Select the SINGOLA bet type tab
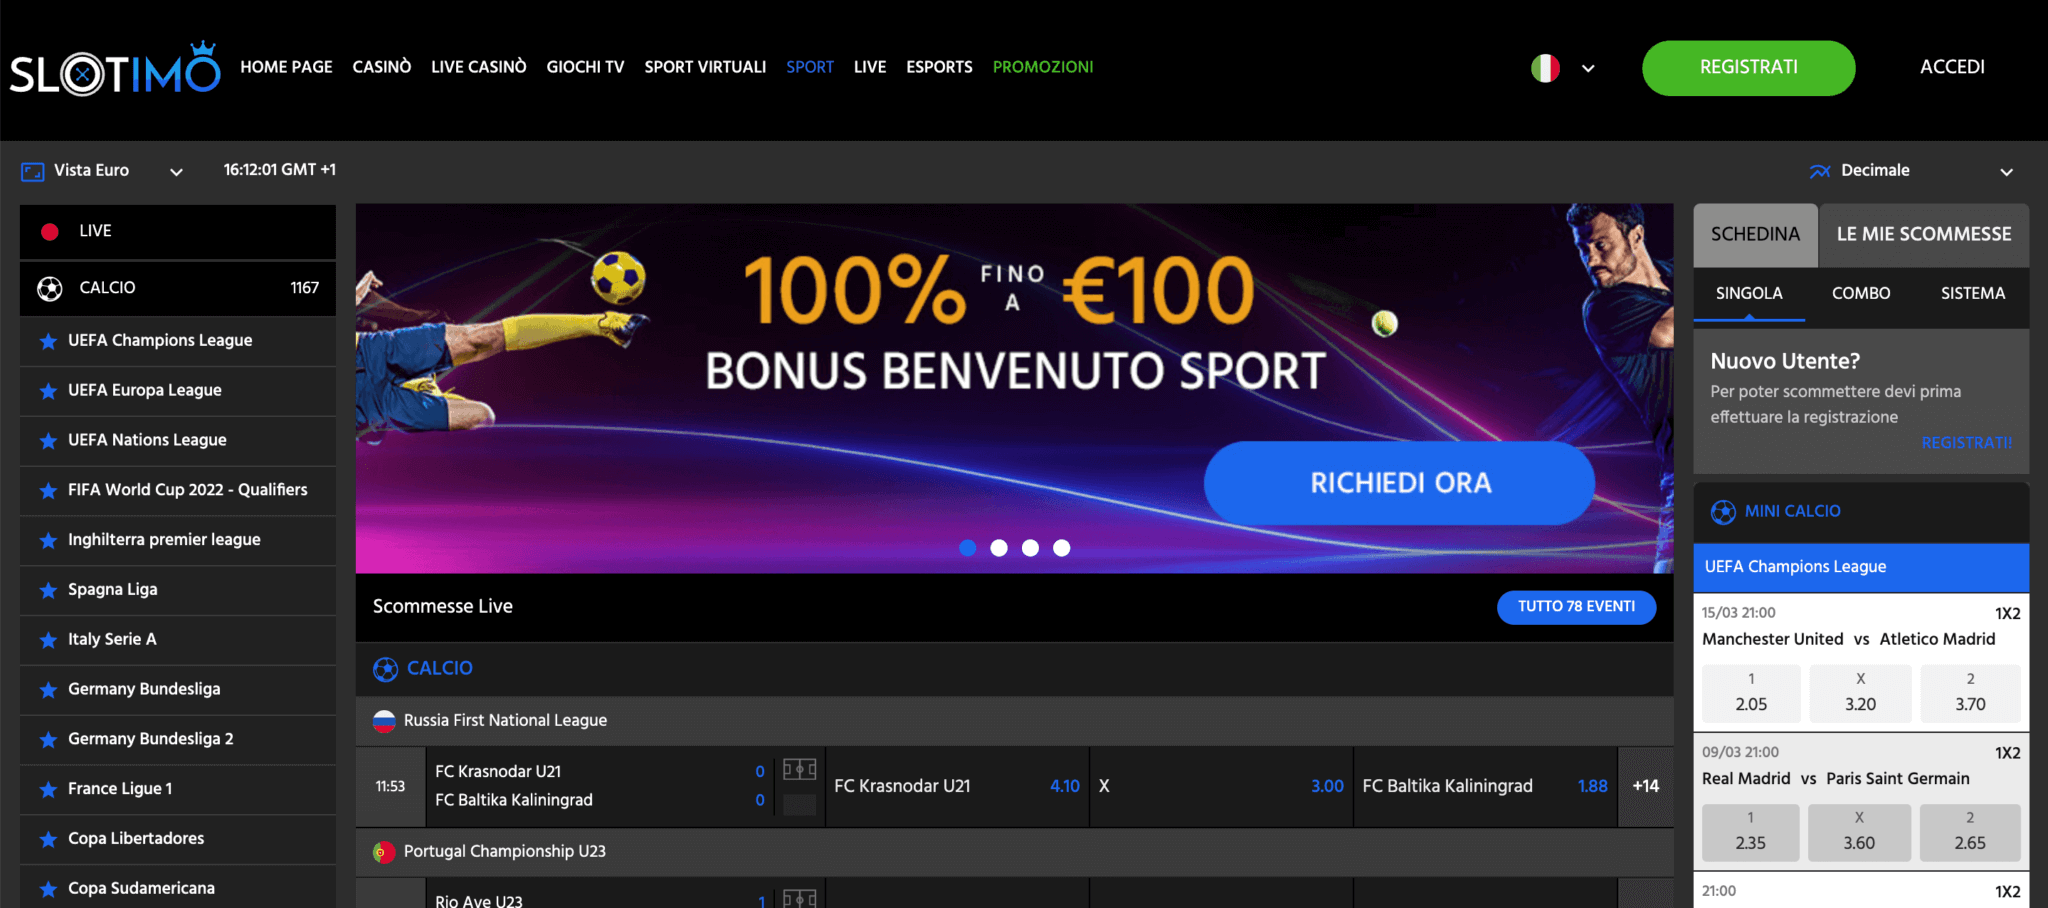Viewport: 2048px width, 908px height. [1749, 294]
